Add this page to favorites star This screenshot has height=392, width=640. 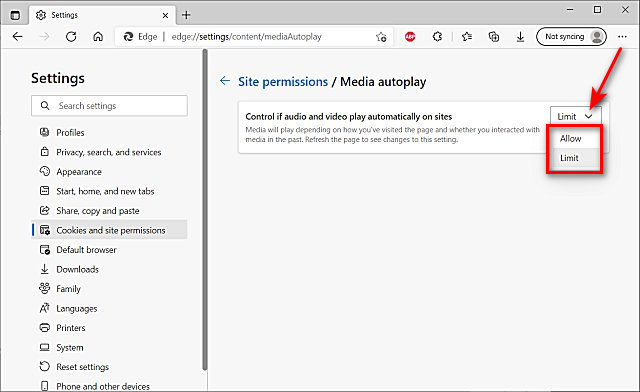click(381, 37)
